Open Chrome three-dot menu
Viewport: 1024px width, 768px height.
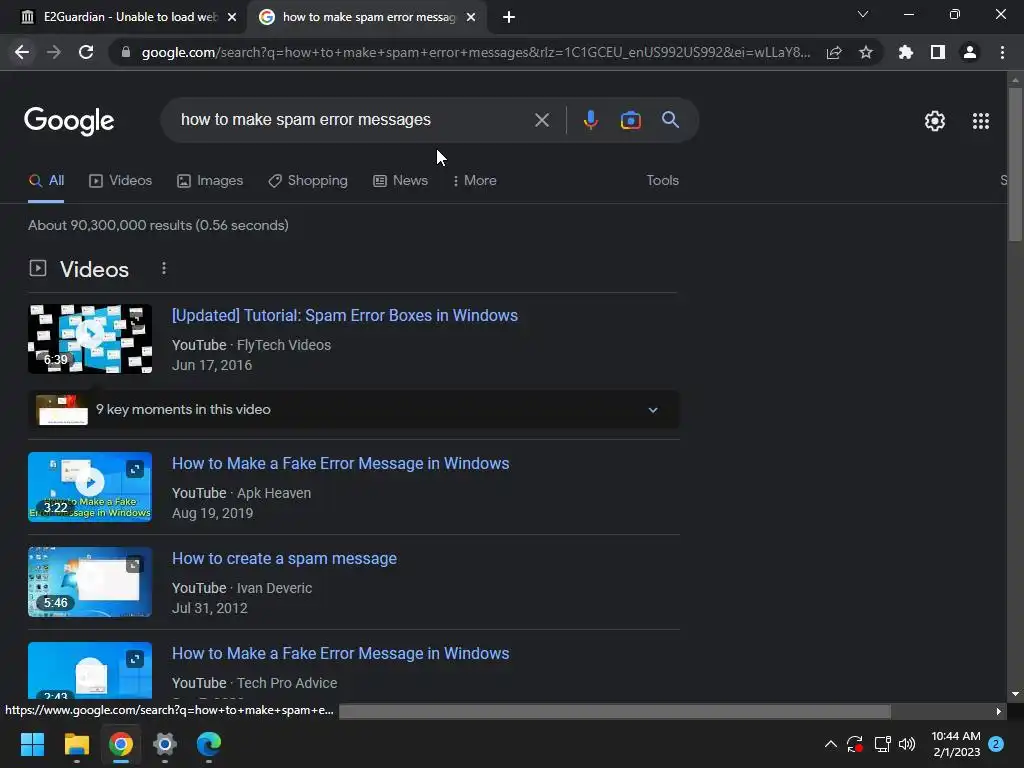tap(1002, 52)
